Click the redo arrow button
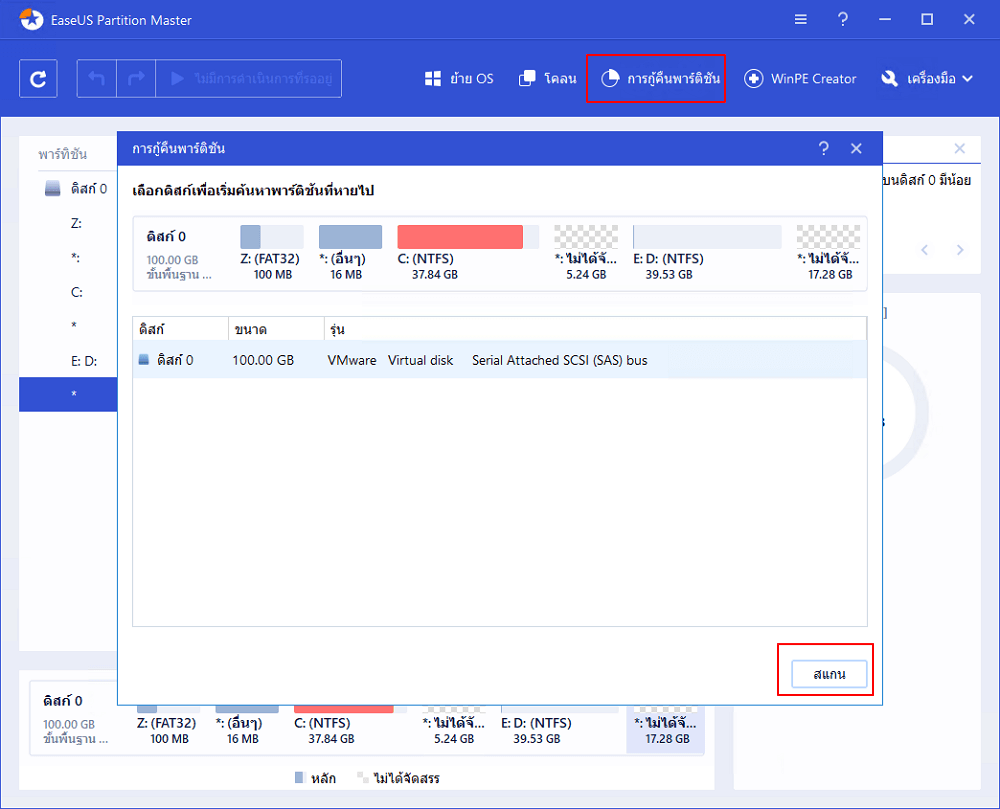Screen dimensions: 1000x809 (x=136, y=78)
